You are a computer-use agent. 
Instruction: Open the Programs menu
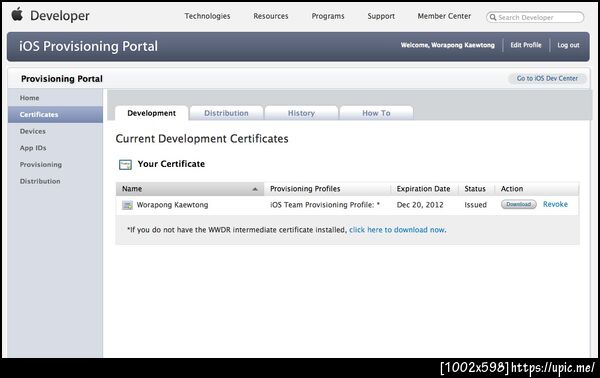[328, 16]
